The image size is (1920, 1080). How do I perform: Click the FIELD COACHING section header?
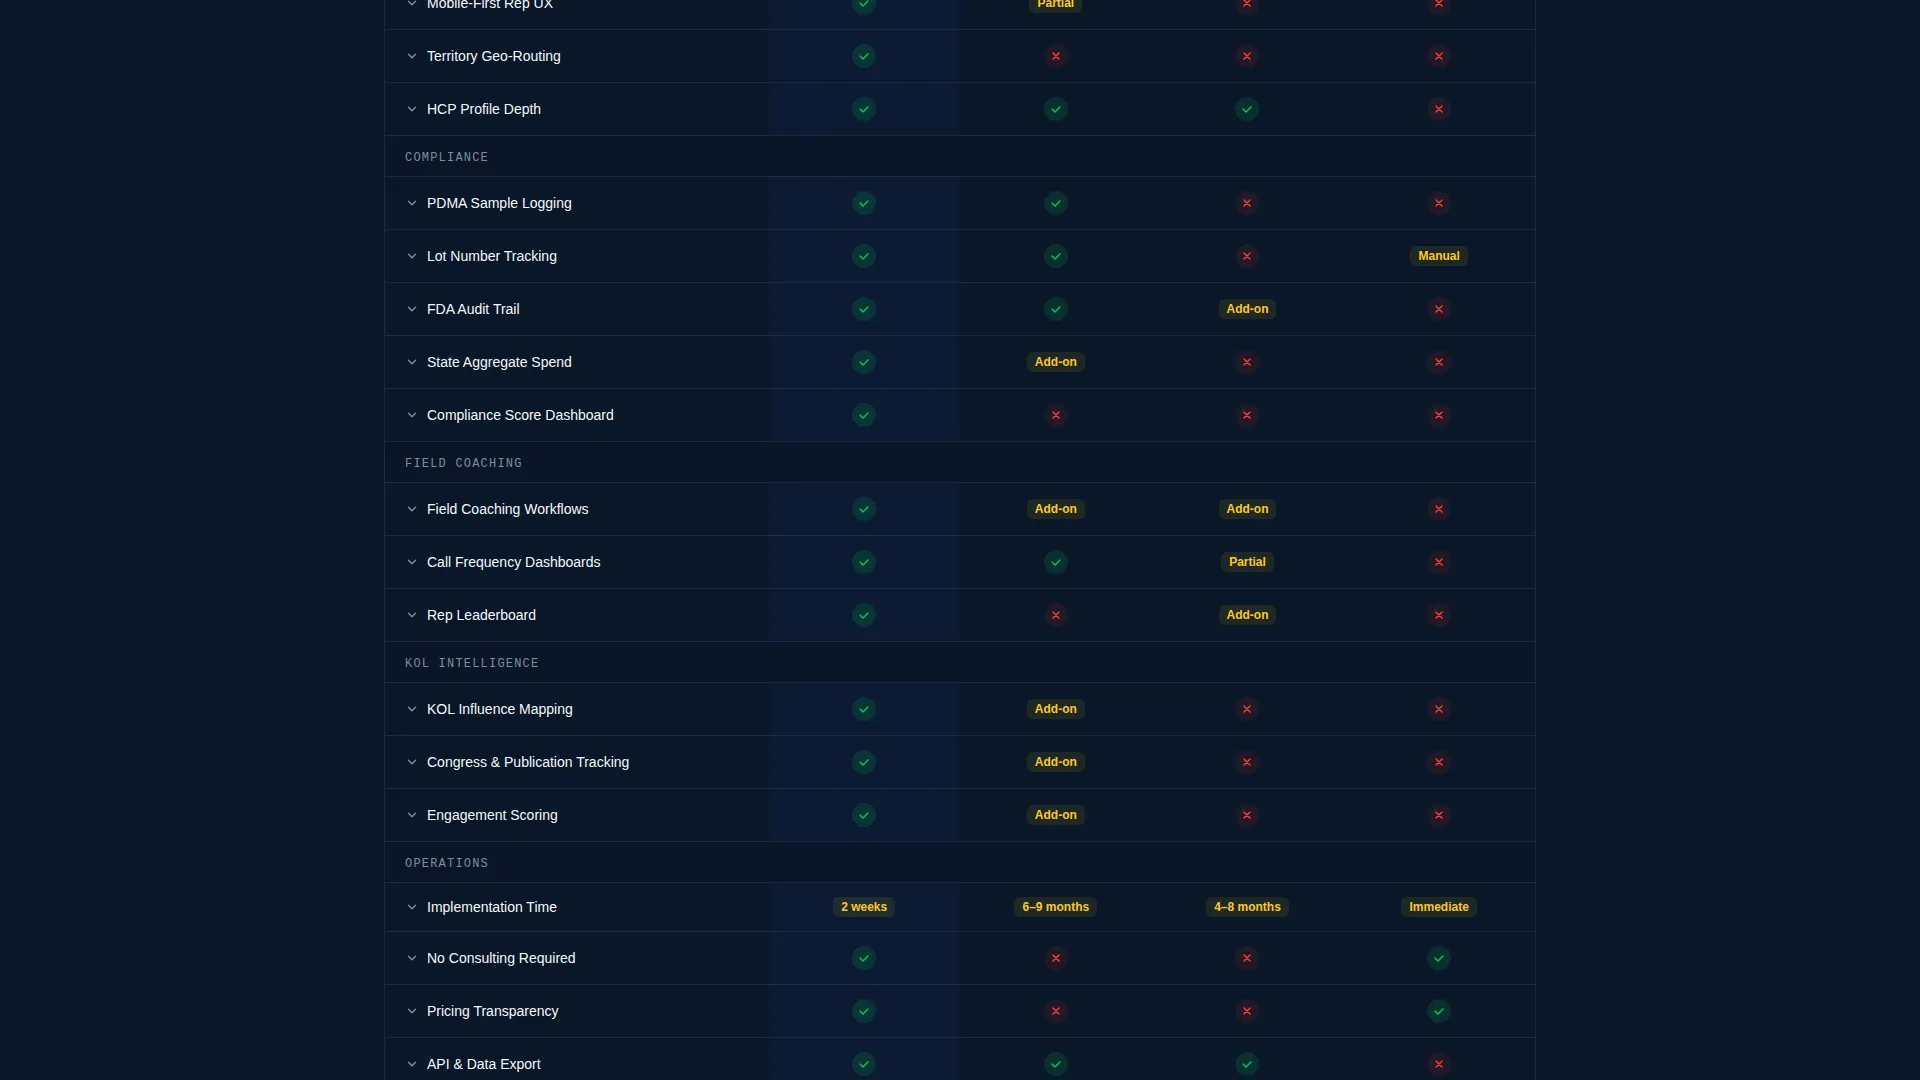click(x=463, y=463)
